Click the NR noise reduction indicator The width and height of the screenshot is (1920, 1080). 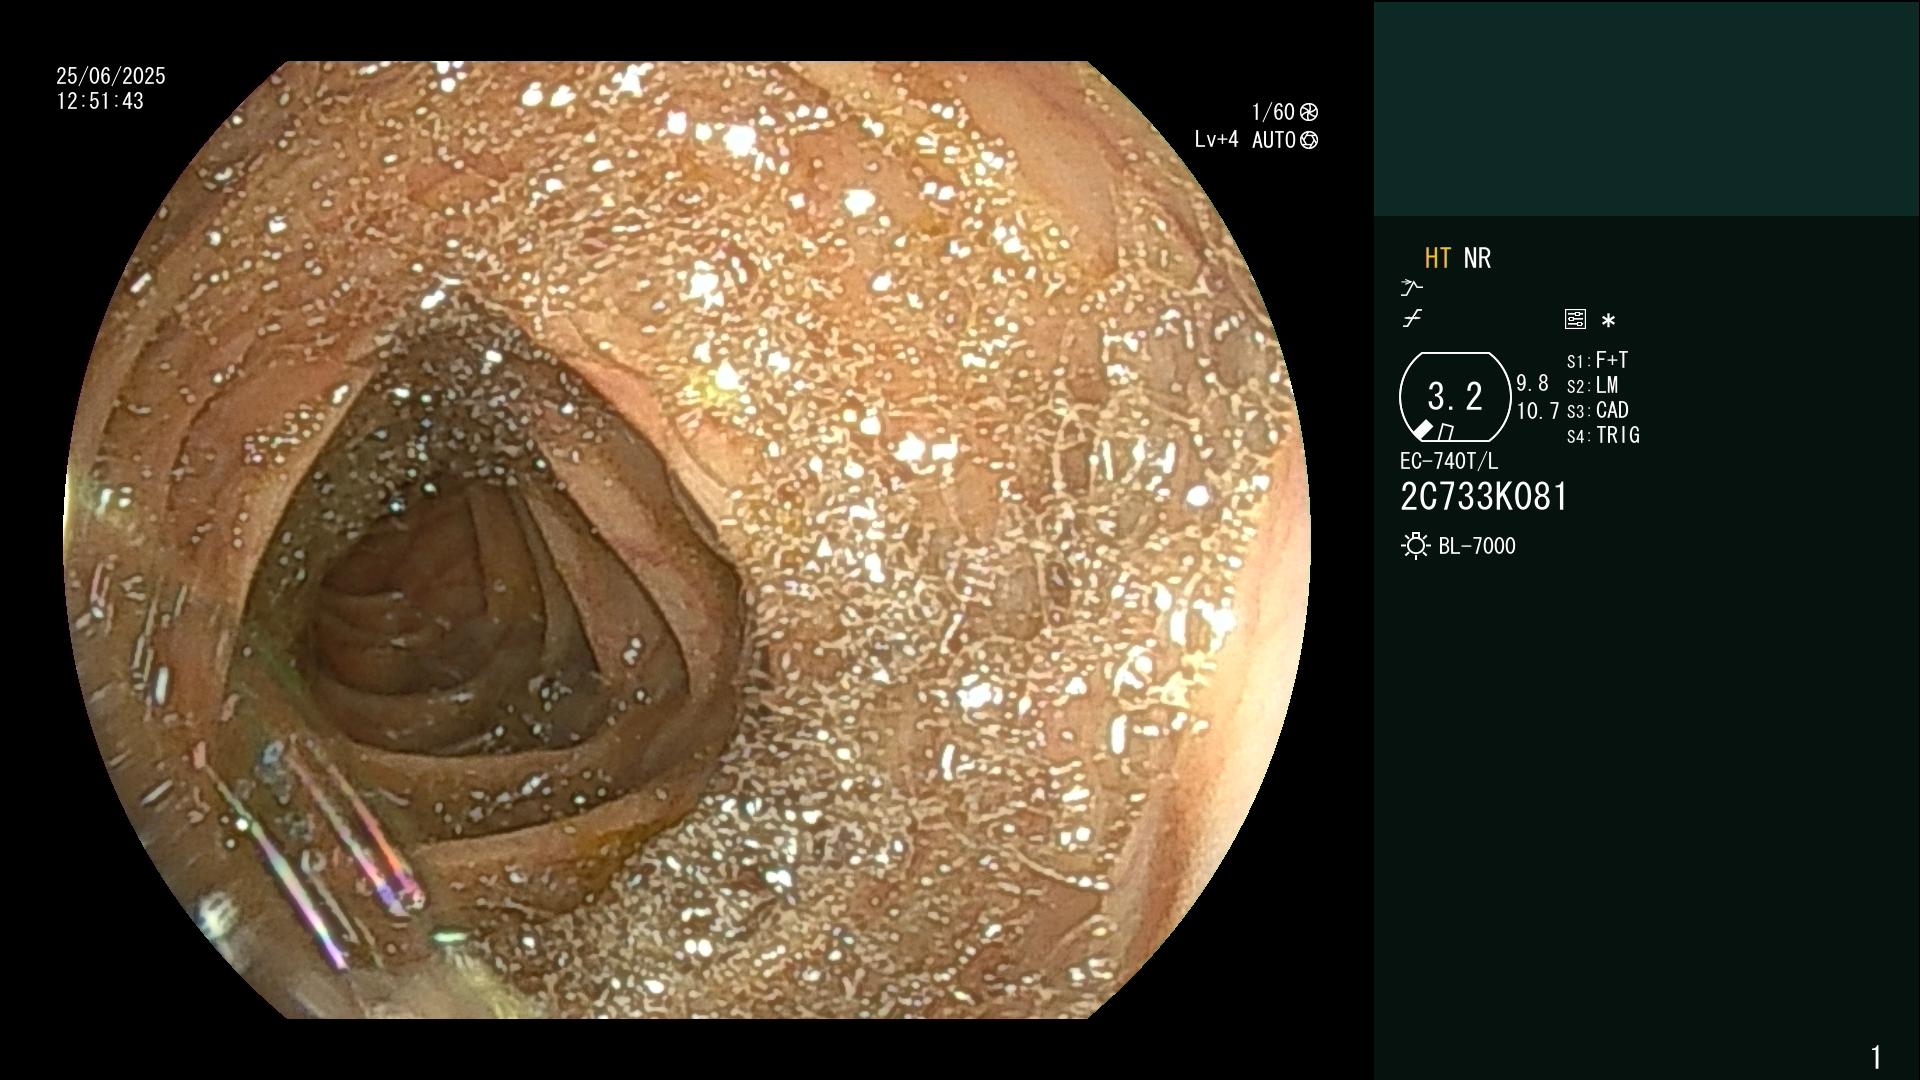tap(1477, 258)
